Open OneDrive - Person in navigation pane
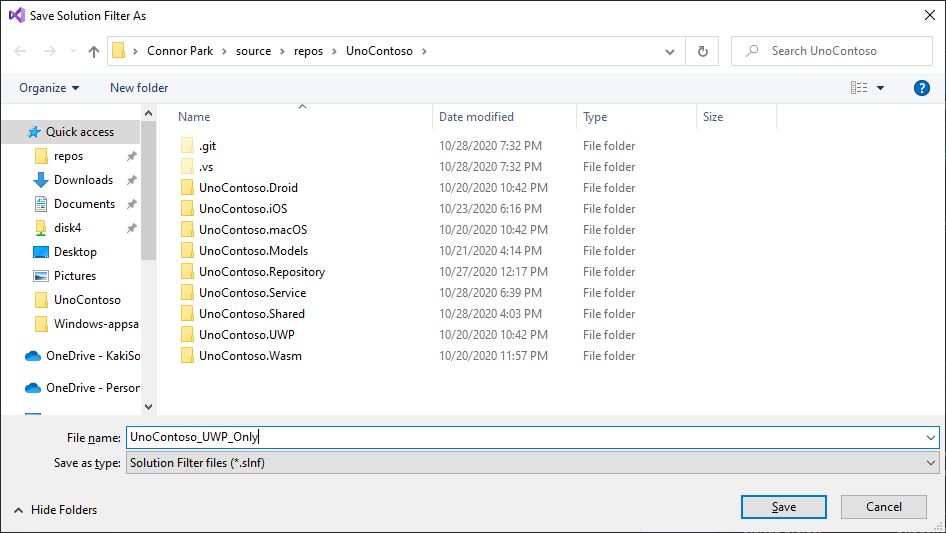 tap(93, 388)
